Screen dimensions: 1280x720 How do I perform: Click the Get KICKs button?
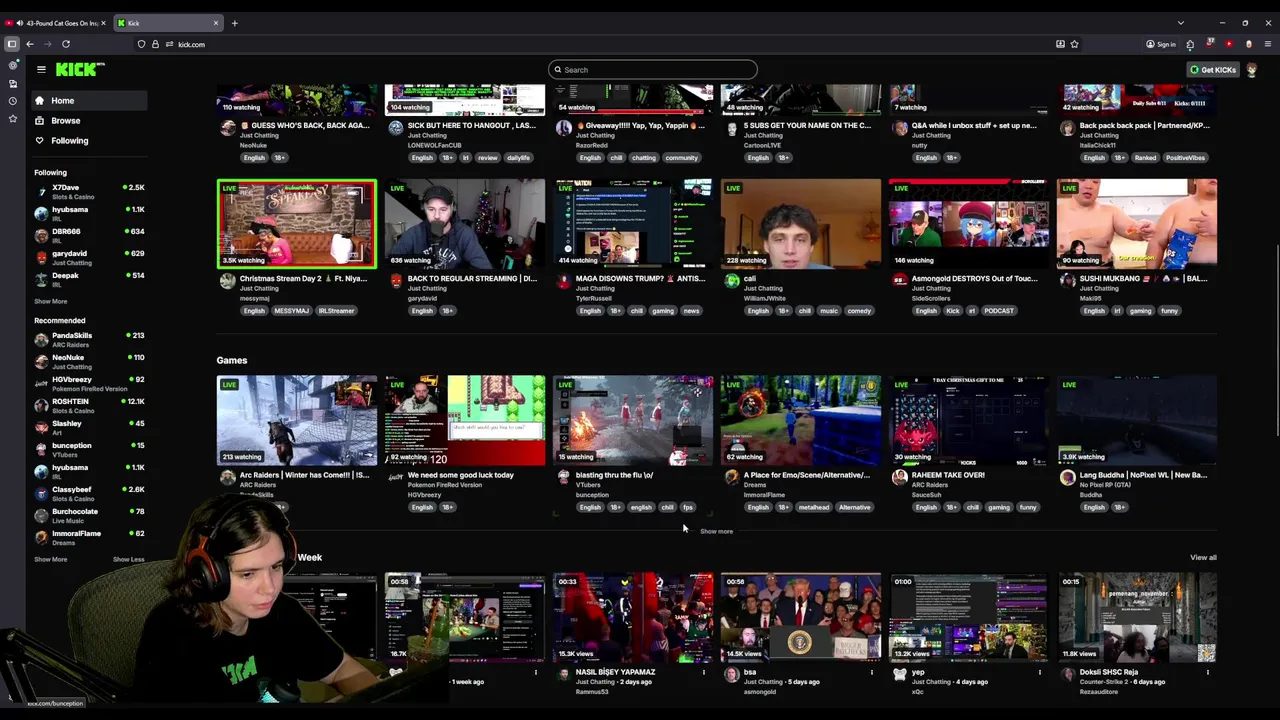click(1213, 70)
